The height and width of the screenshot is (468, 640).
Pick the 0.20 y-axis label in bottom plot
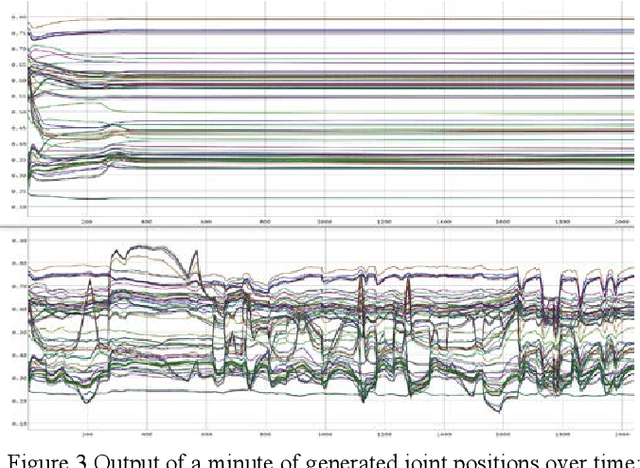(19, 401)
